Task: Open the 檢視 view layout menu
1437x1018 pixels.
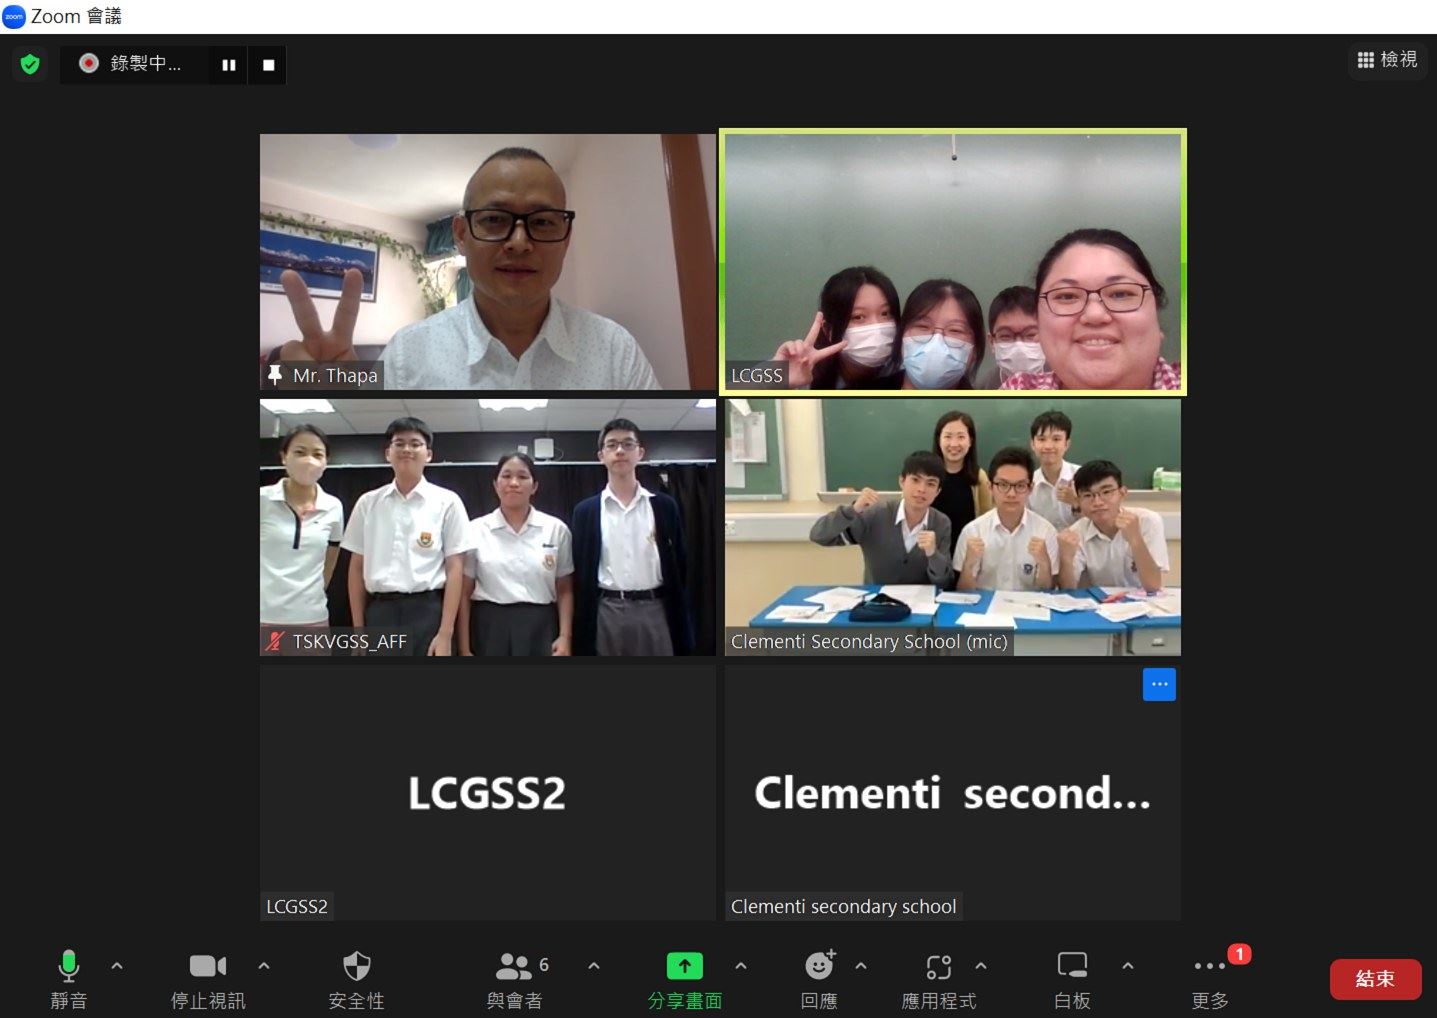Action: 1387,60
